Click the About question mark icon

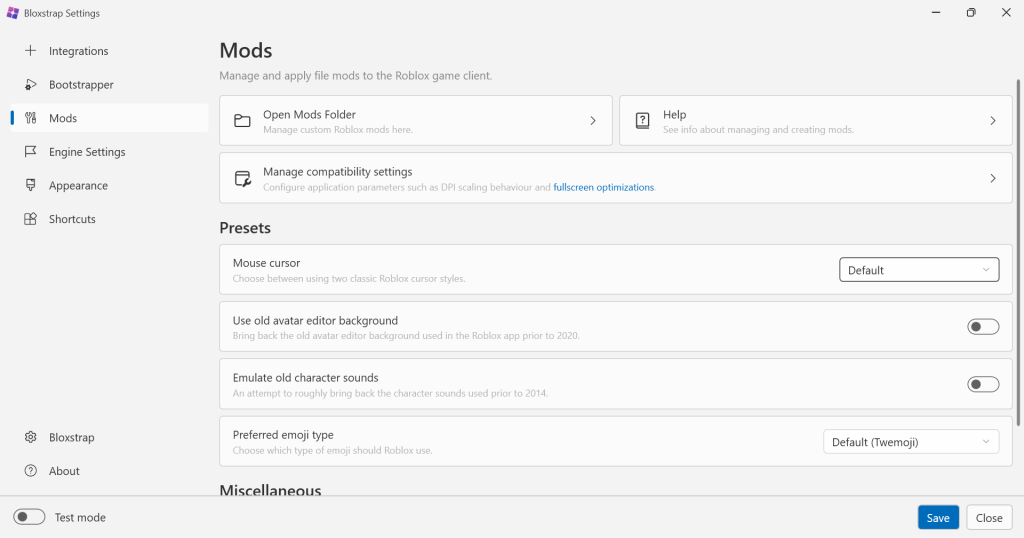click(30, 471)
